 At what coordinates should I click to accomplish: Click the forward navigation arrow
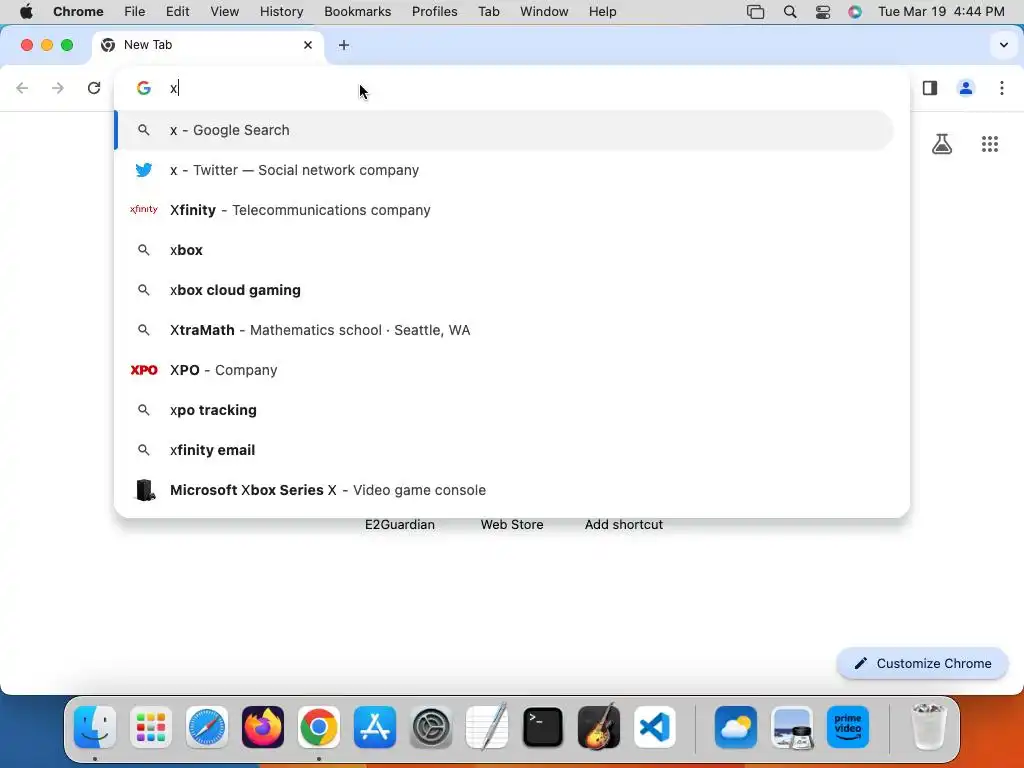58,88
